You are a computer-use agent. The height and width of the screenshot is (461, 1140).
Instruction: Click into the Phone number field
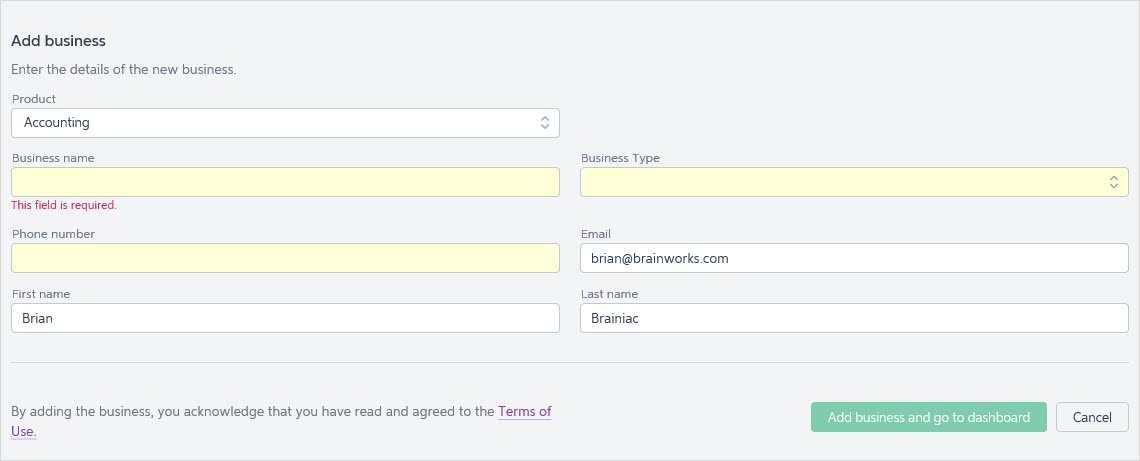pyautogui.click(x=285, y=258)
